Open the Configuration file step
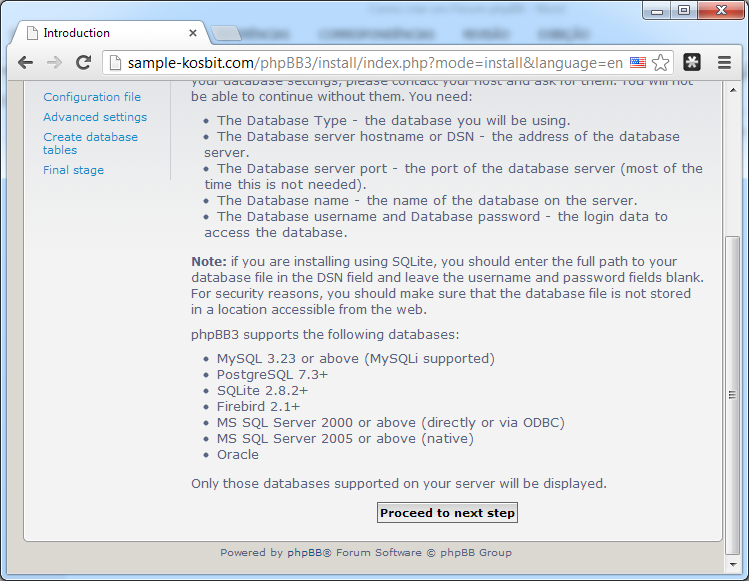Image resolution: width=749 pixels, height=581 pixels. pos(92,97)
